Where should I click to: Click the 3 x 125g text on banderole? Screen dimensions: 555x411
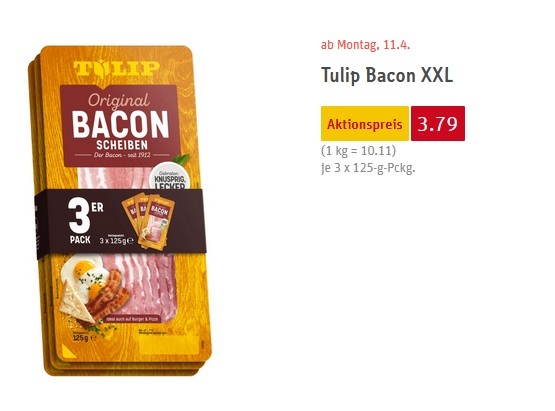[x=116, y=241]
